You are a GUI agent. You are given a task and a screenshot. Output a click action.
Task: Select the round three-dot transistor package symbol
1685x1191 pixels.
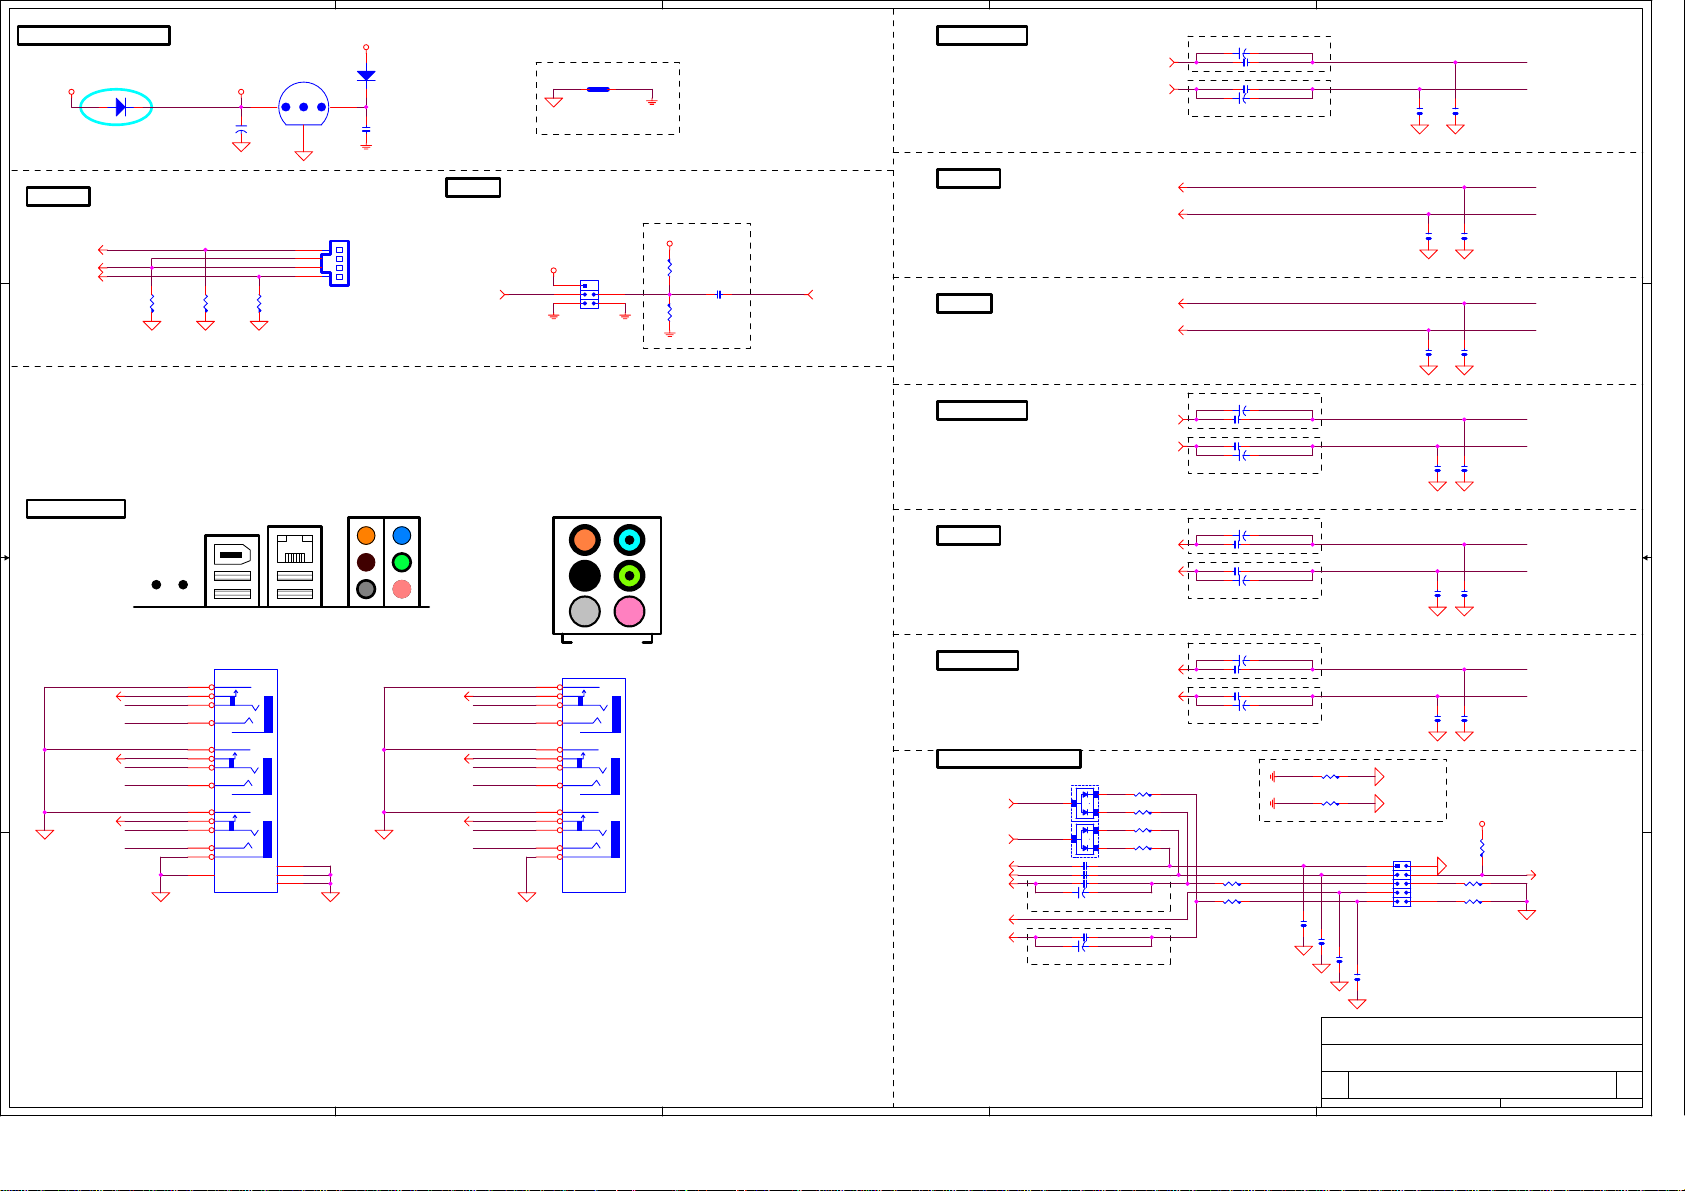(304, 104)
